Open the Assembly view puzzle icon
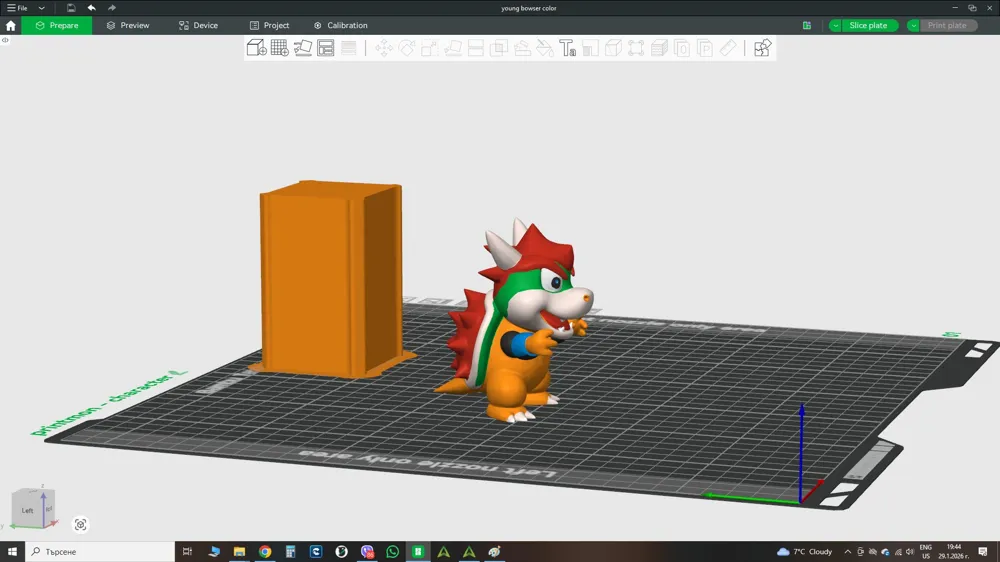This screenshot has height=562, width=1000. tap(762, 48)
